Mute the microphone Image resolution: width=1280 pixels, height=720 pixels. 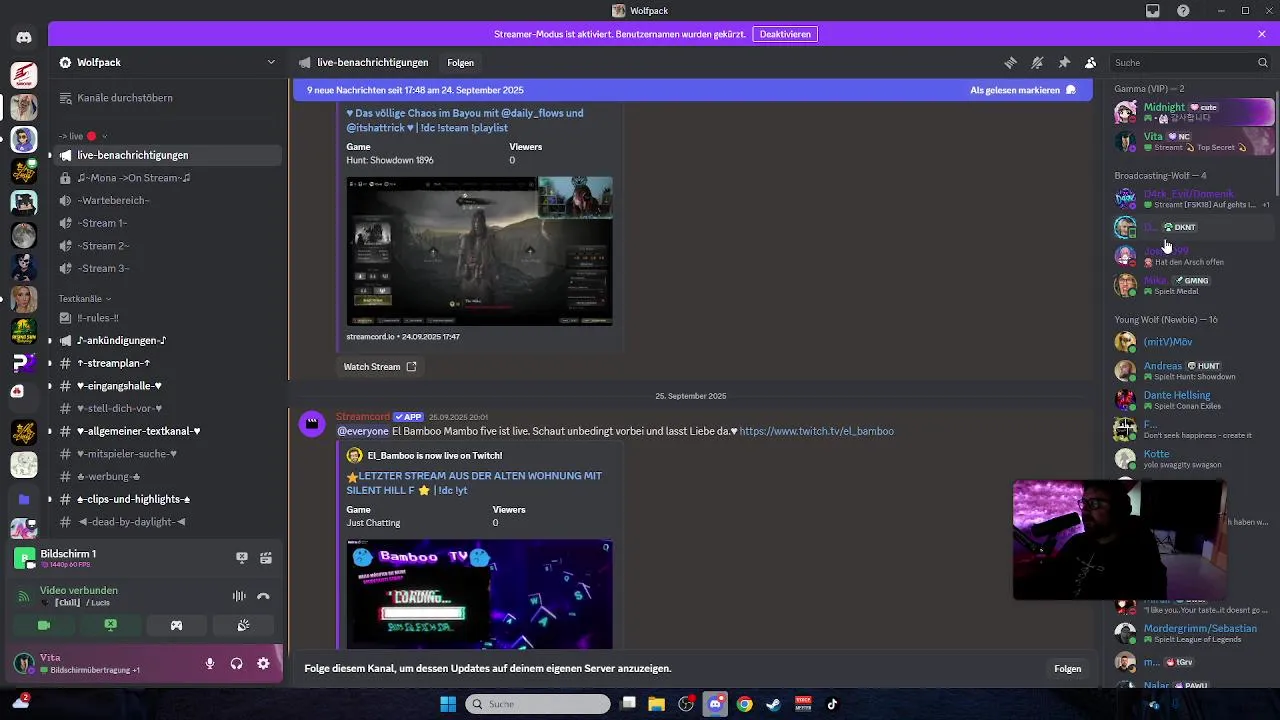pyautogui.click(x=210, y=663)
